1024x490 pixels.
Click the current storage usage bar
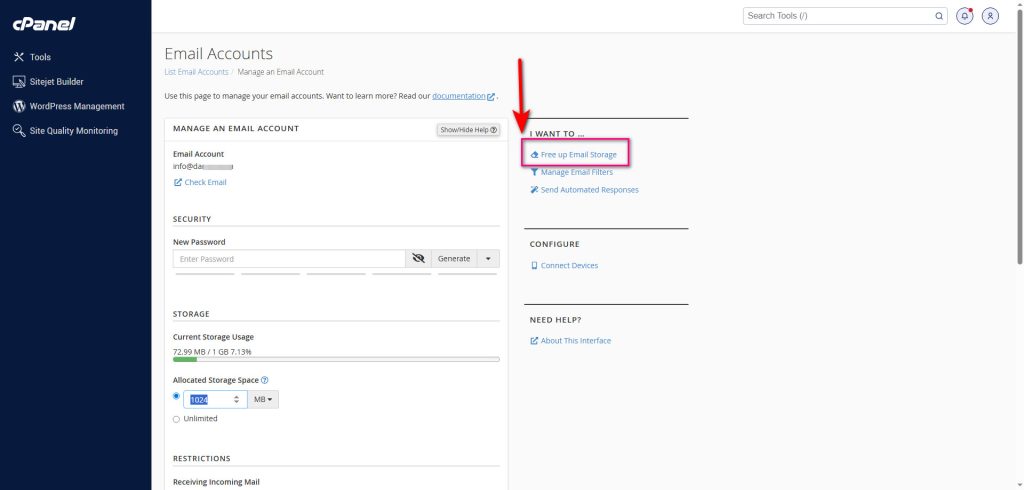[x=336, y=359]
